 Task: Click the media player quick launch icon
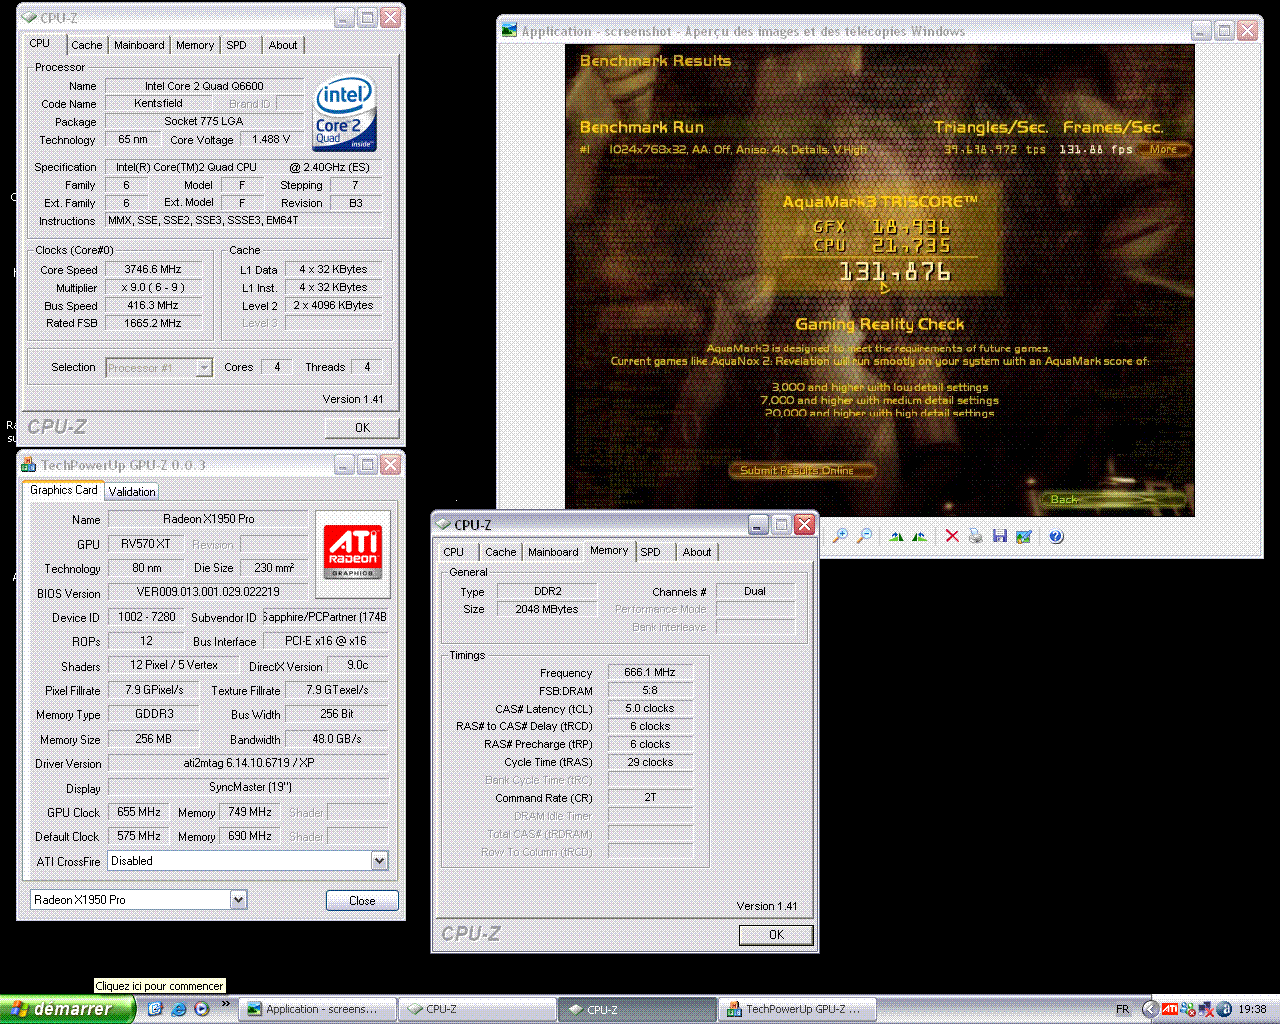[x=201, y=1009]
